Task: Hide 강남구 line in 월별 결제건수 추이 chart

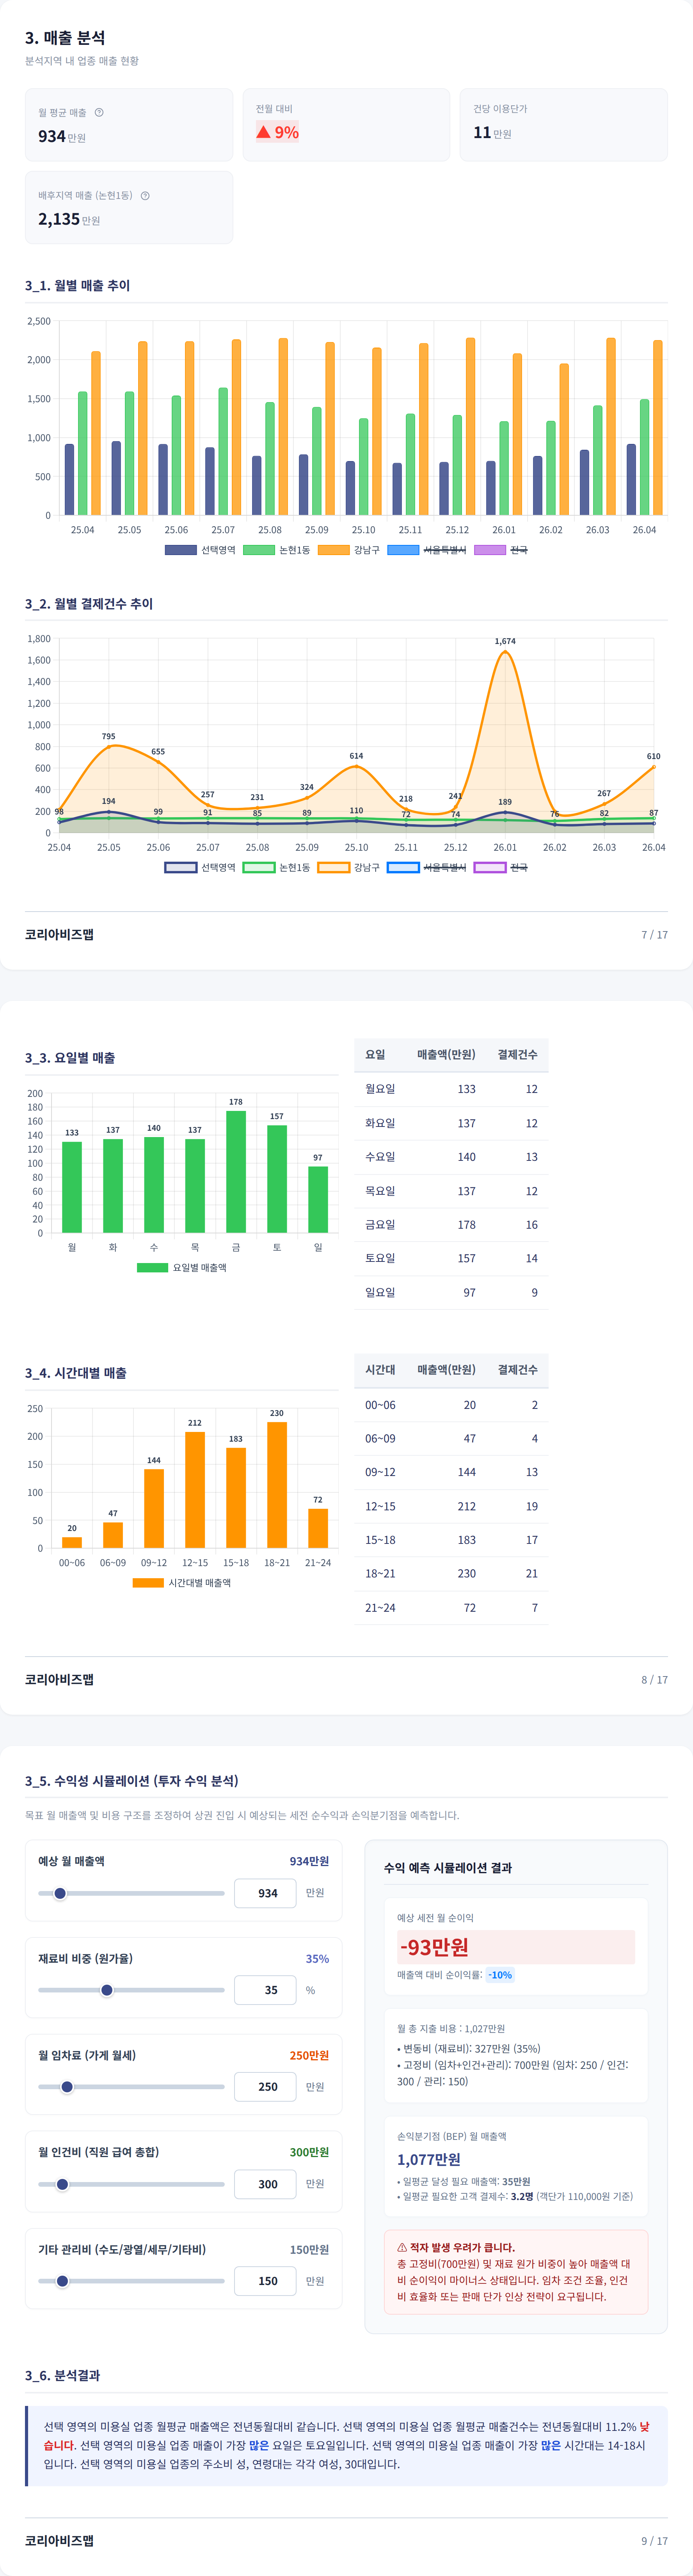Action: (348, 867)
